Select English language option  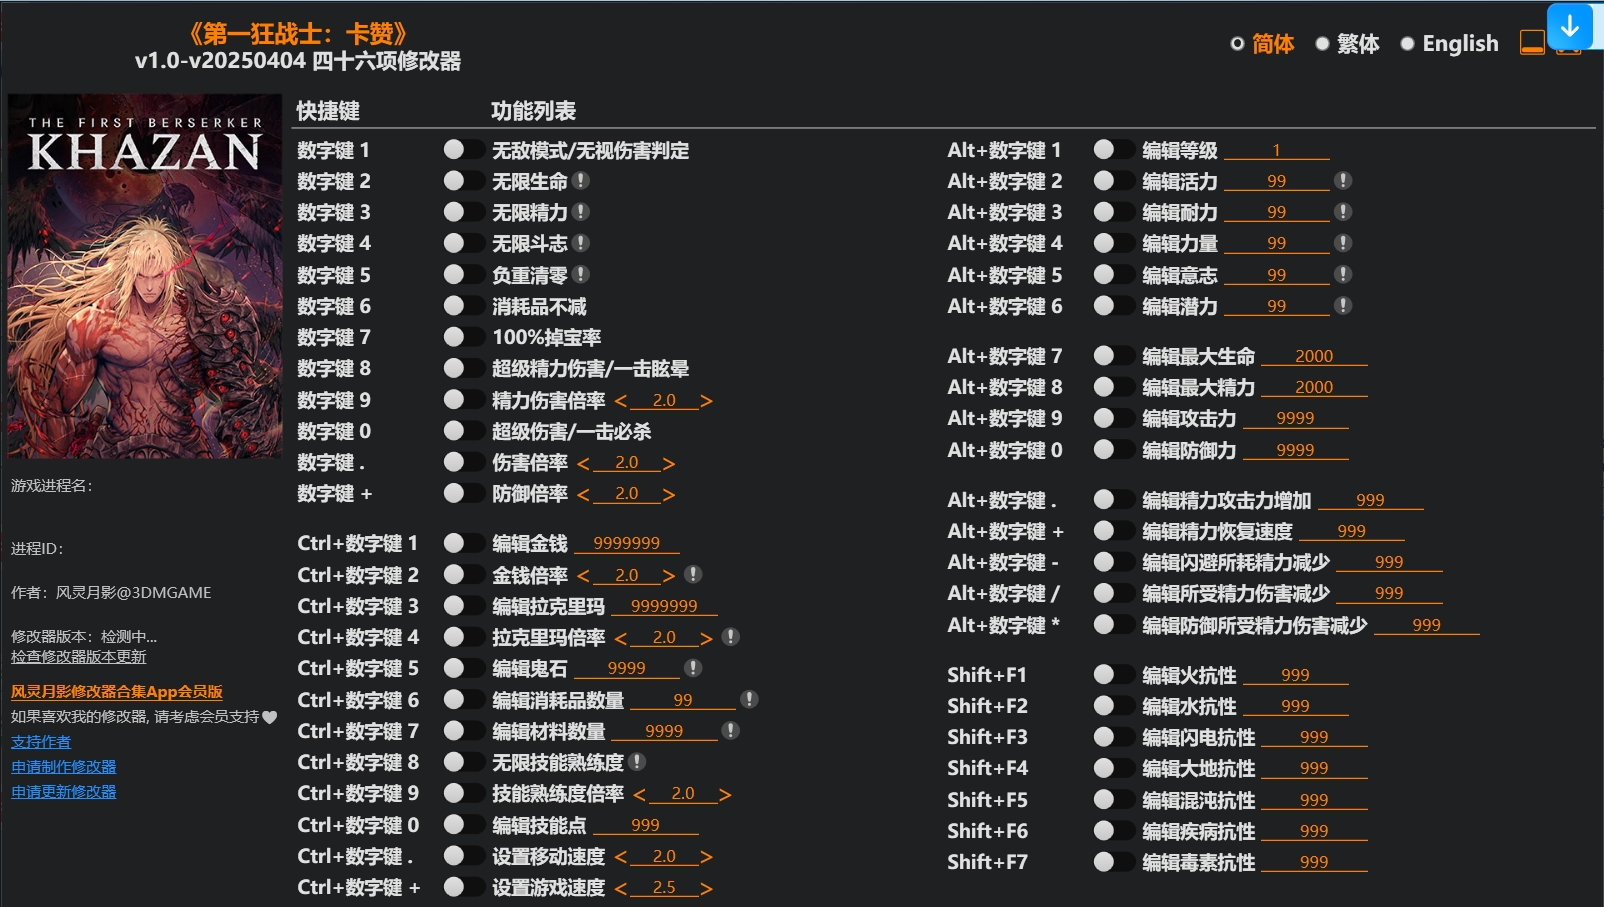click(x=1450, y=43)
